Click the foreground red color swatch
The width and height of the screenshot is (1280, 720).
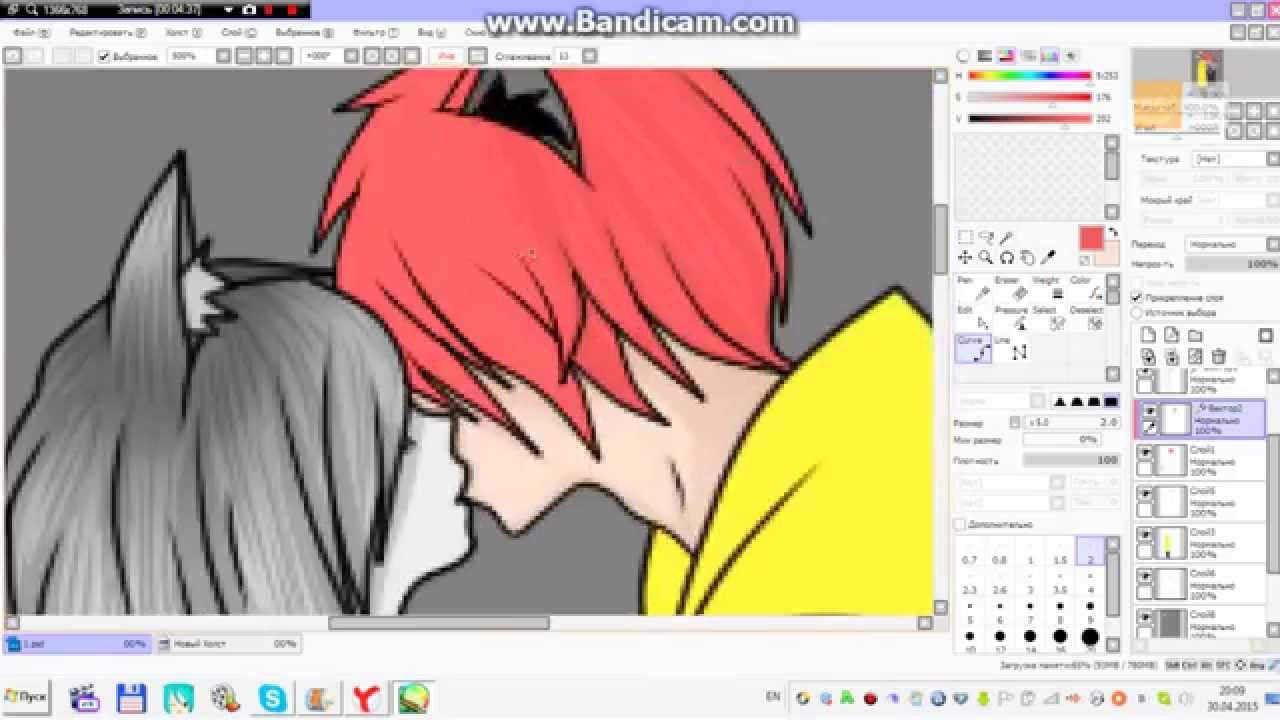click(1091, 239)
